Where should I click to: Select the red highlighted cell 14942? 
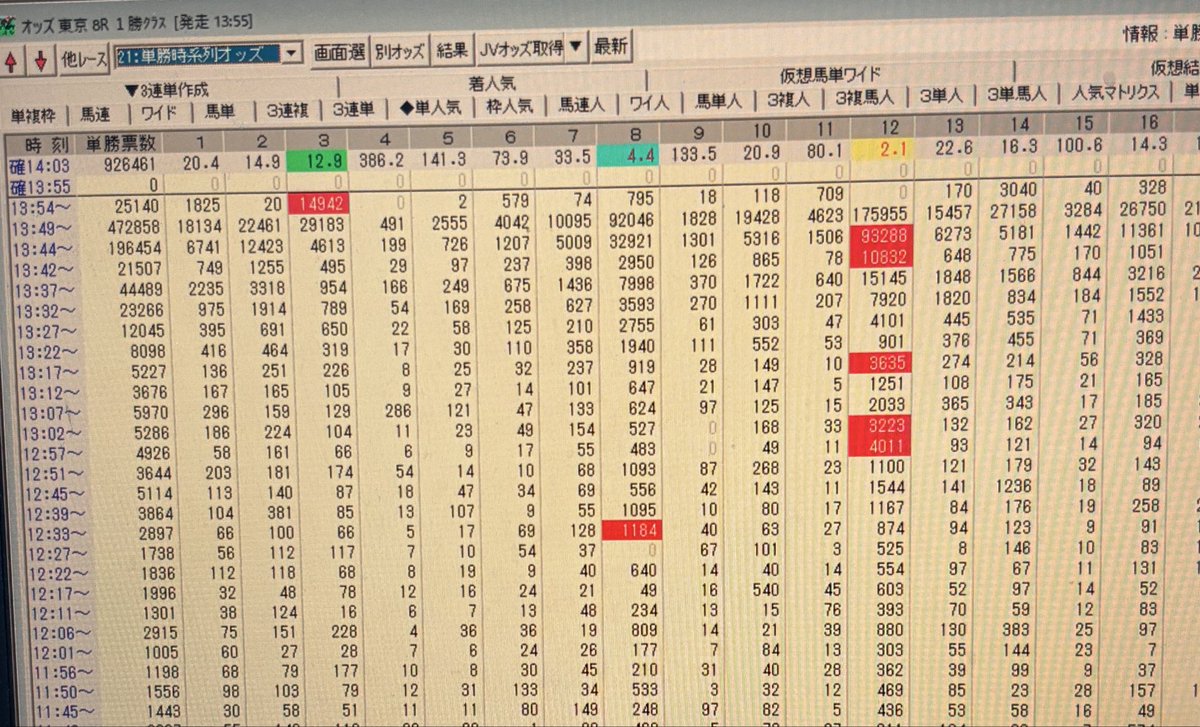(x=319, y=203)
